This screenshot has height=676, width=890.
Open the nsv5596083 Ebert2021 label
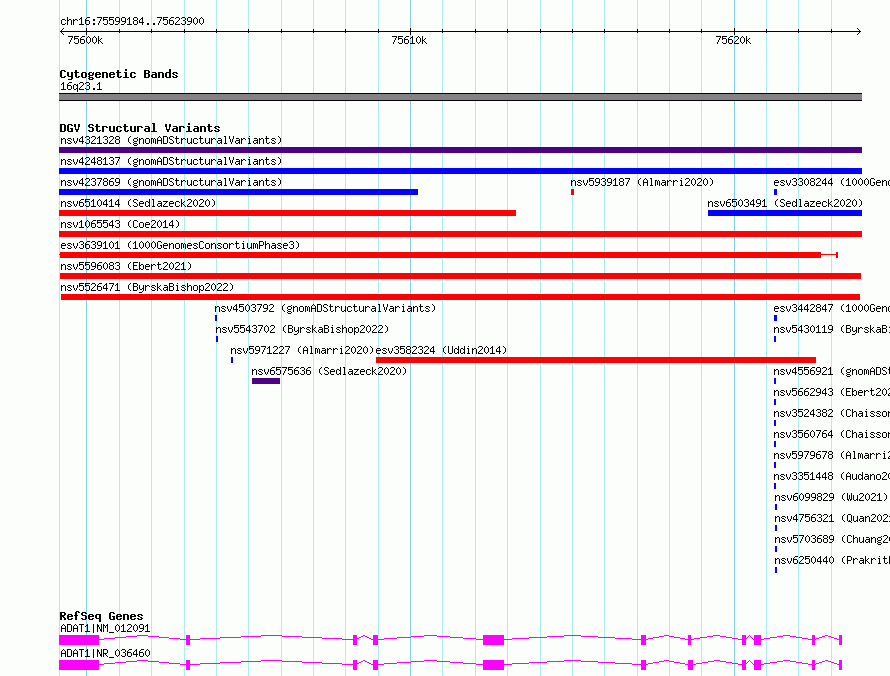pyautogui.click(x=126, y=266)
